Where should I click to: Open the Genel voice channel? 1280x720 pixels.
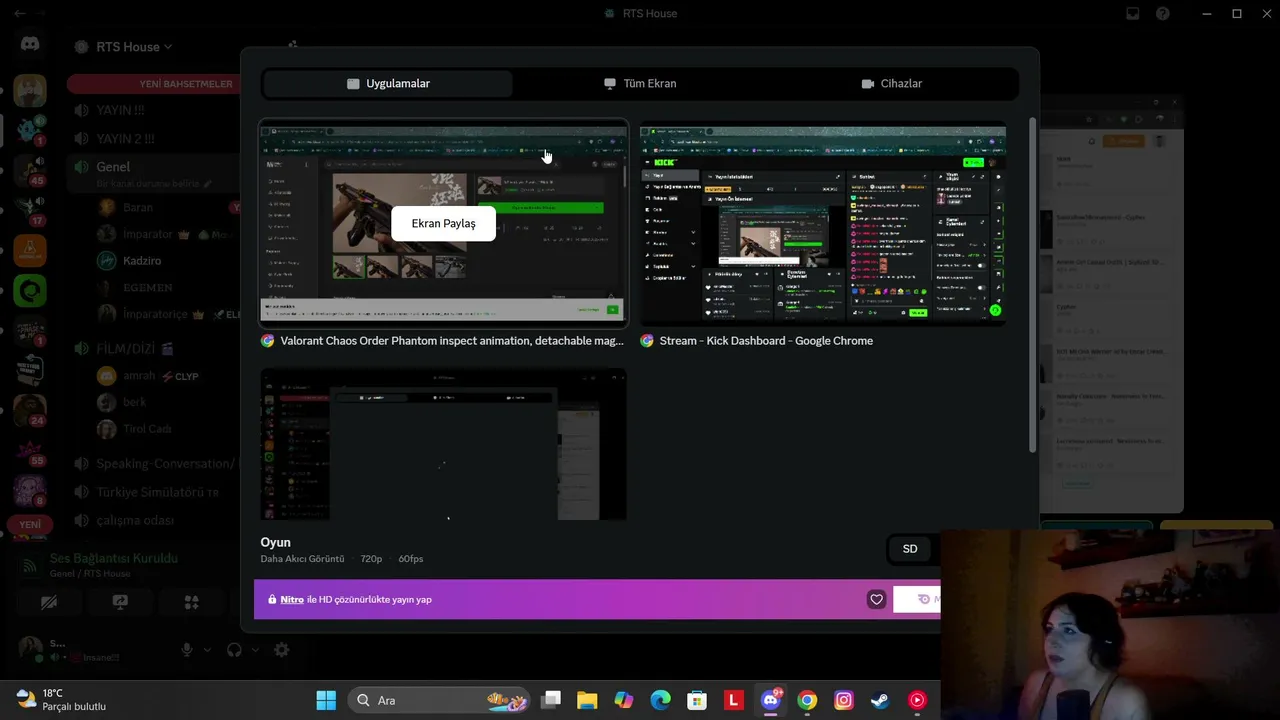click(113, 167)
